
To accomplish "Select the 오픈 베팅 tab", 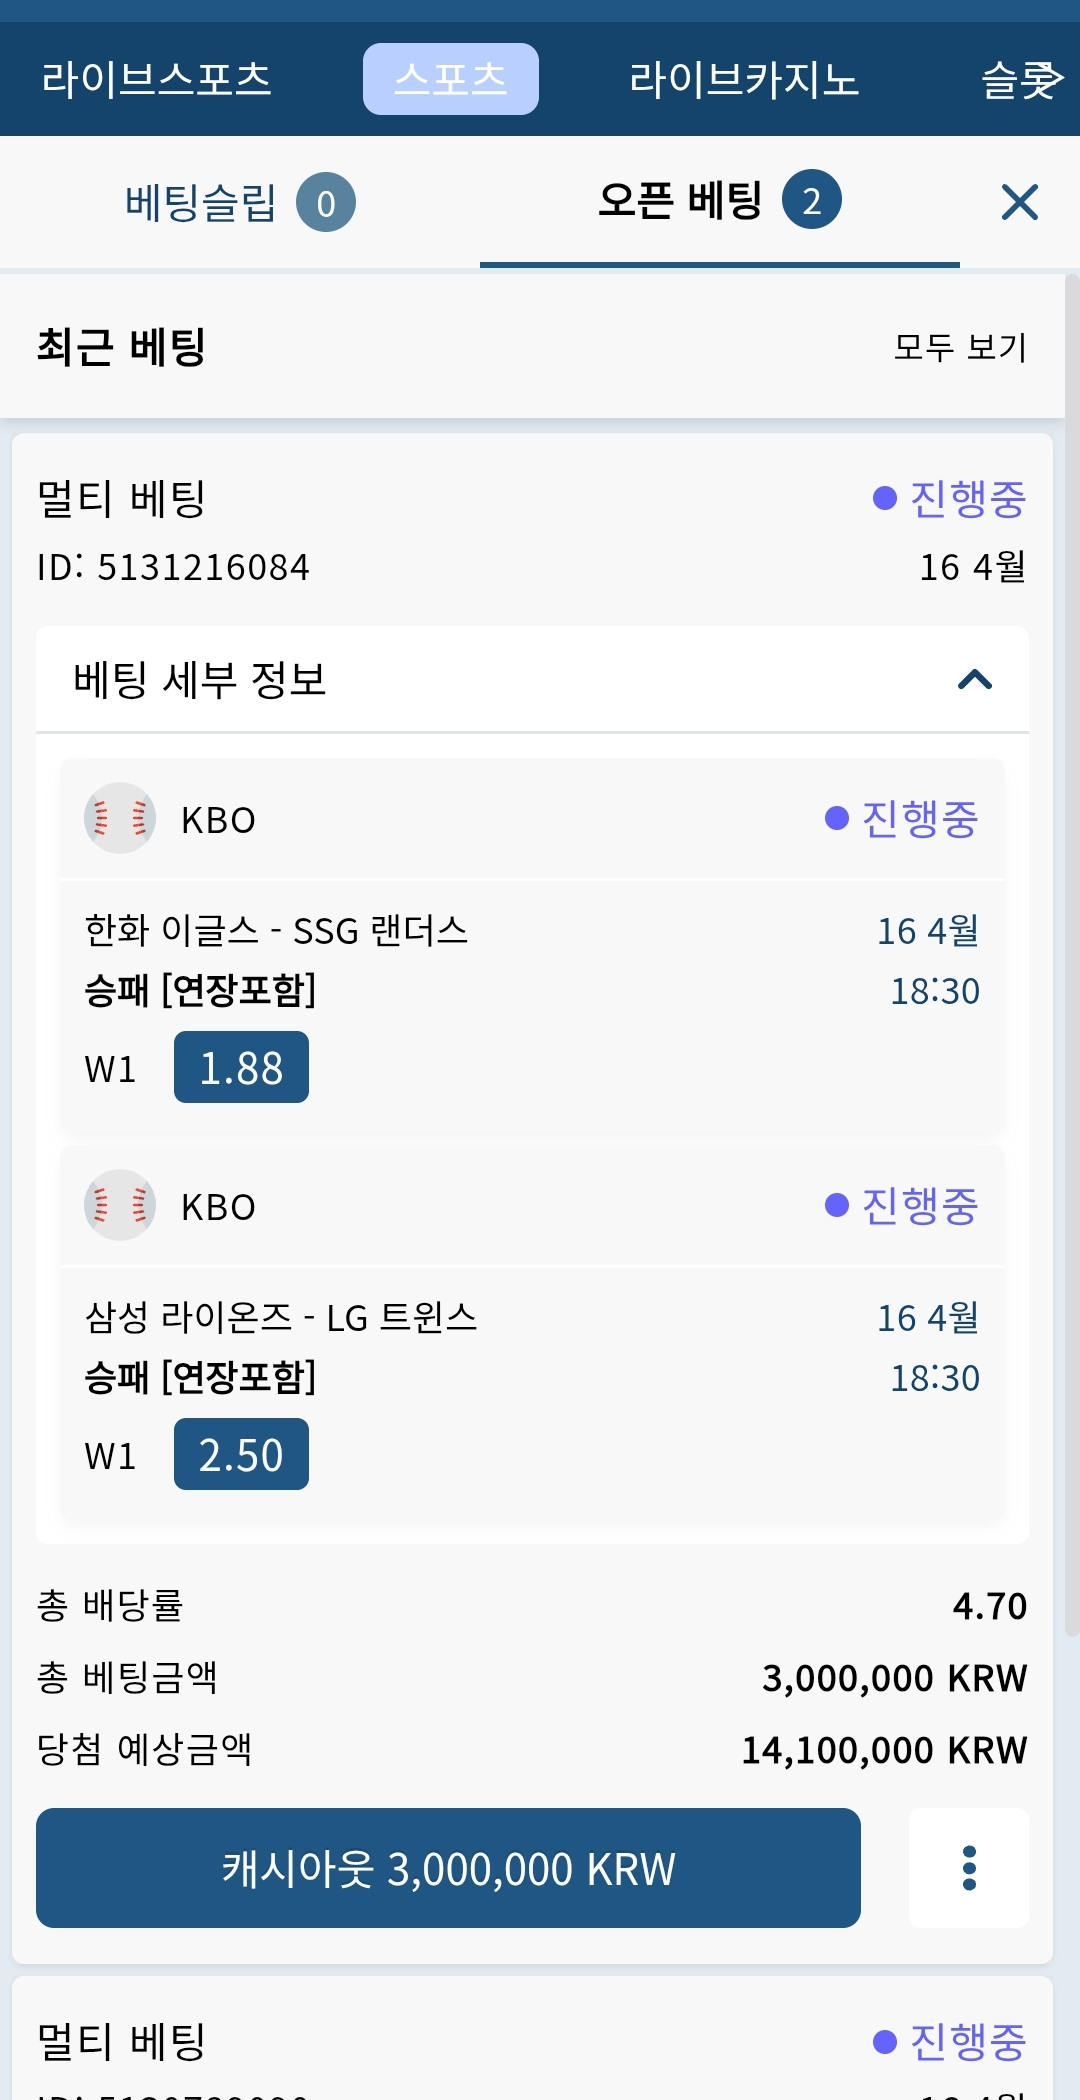I will point(680,201).
